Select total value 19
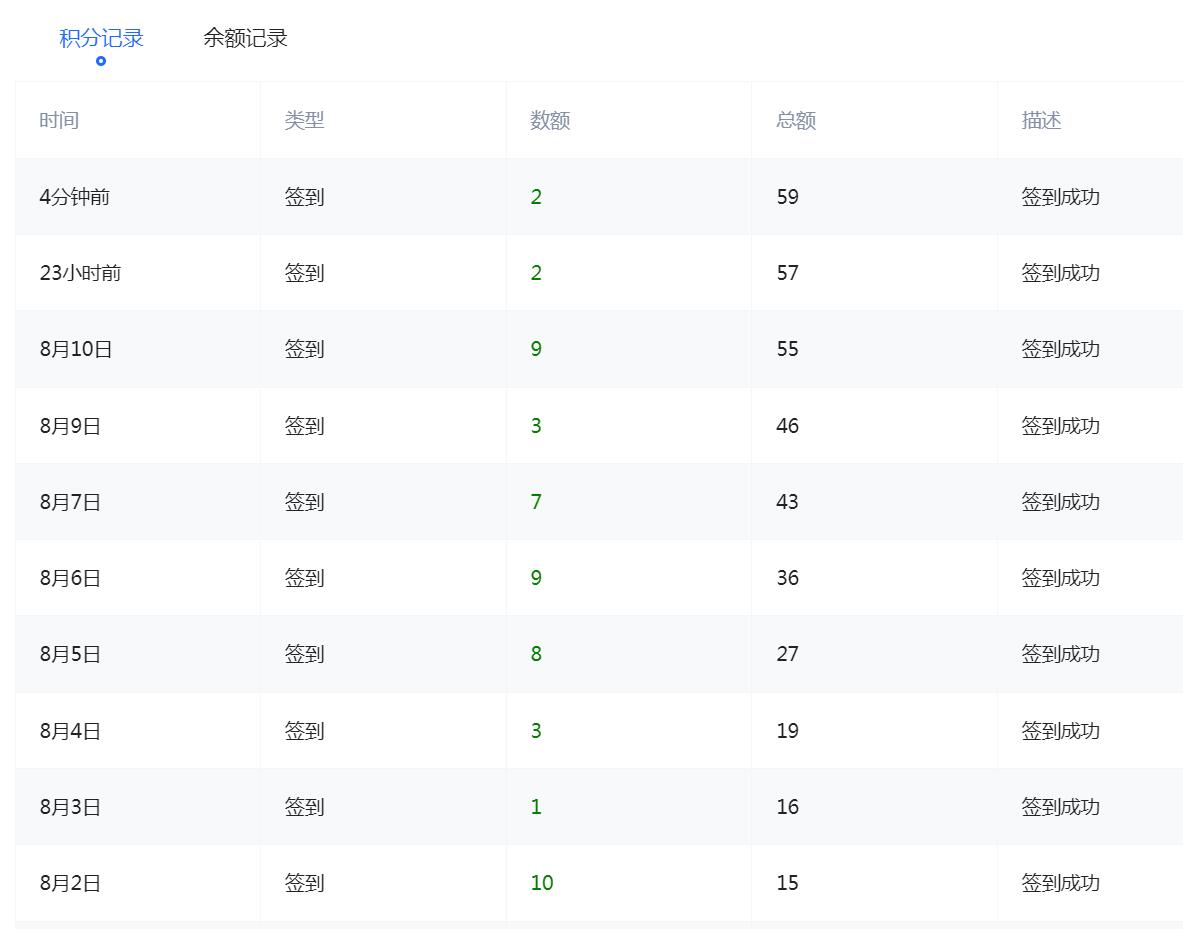Image resolution: width=1183 pixels, height=929 pixels. [788, 731]
